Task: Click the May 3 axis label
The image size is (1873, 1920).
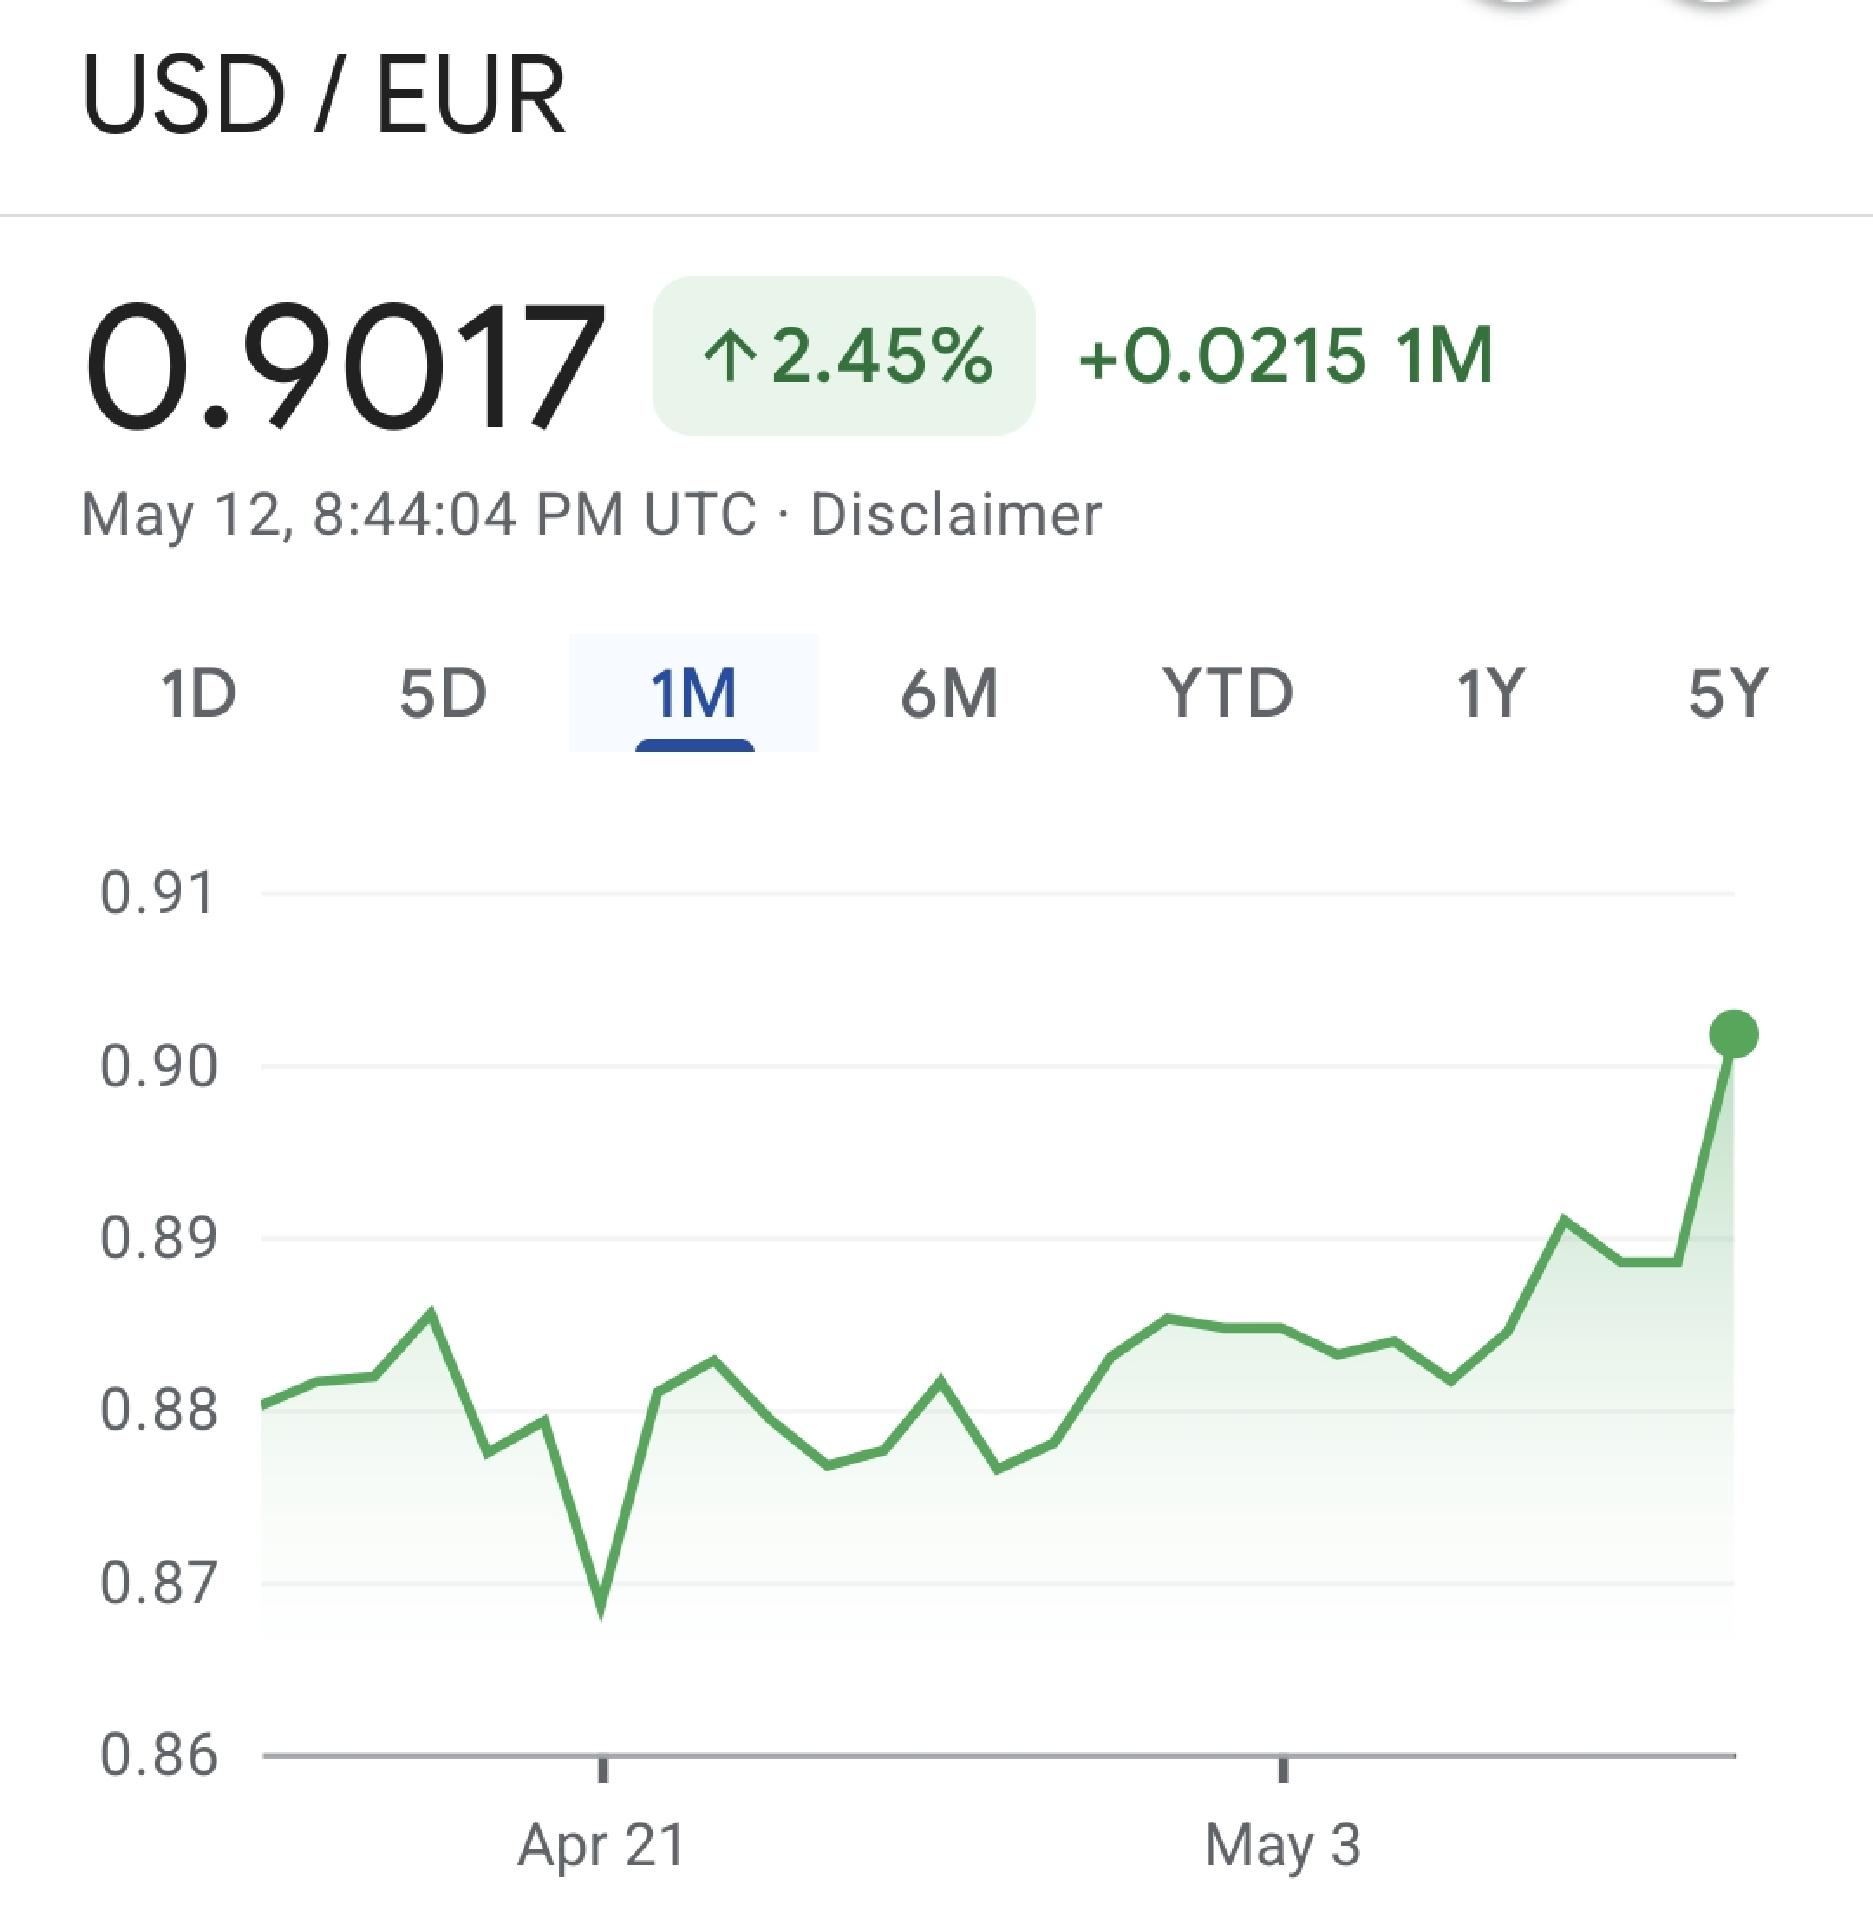Action: pos(1283,1845)
